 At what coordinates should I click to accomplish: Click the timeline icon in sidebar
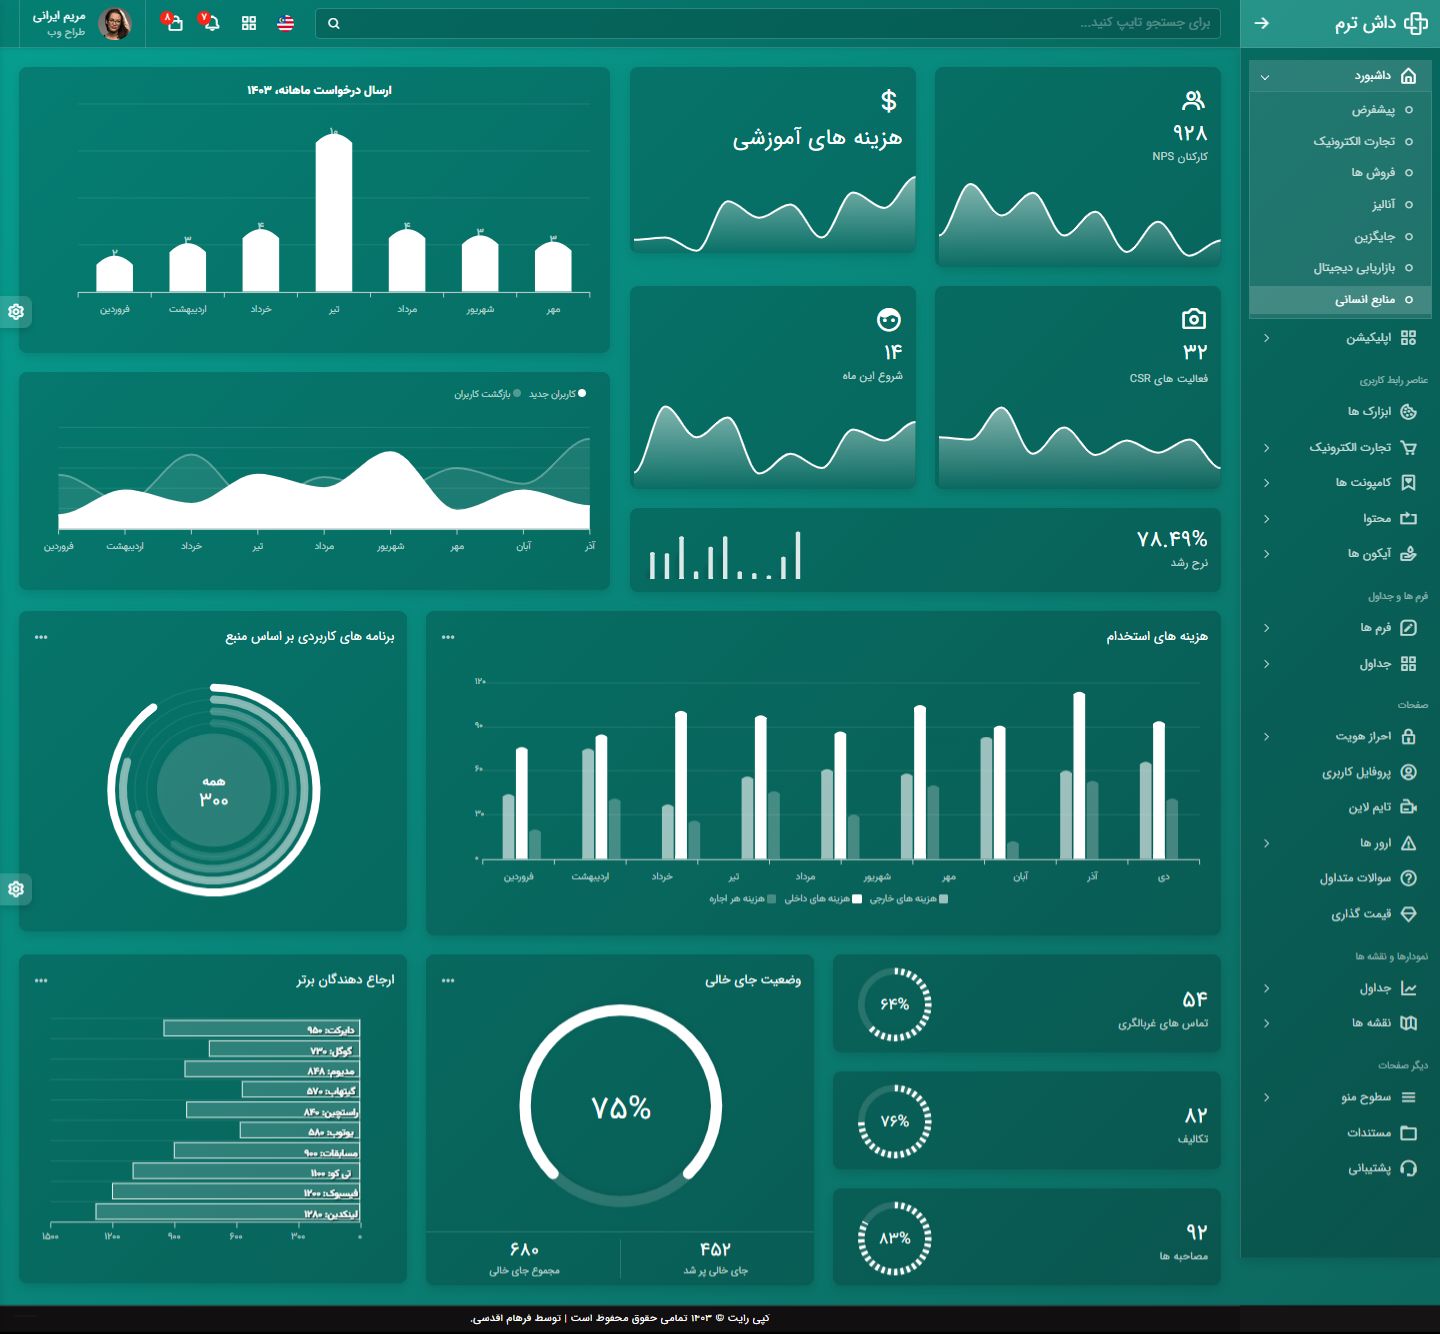point(1408,807)
